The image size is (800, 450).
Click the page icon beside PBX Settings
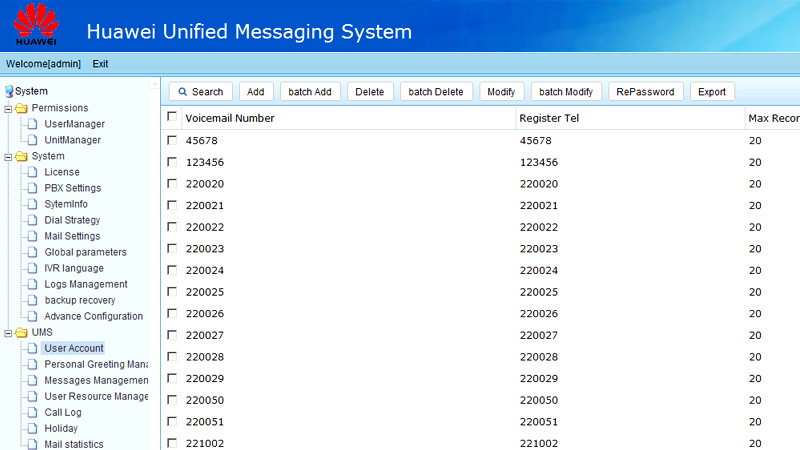[x=32, y=188]
